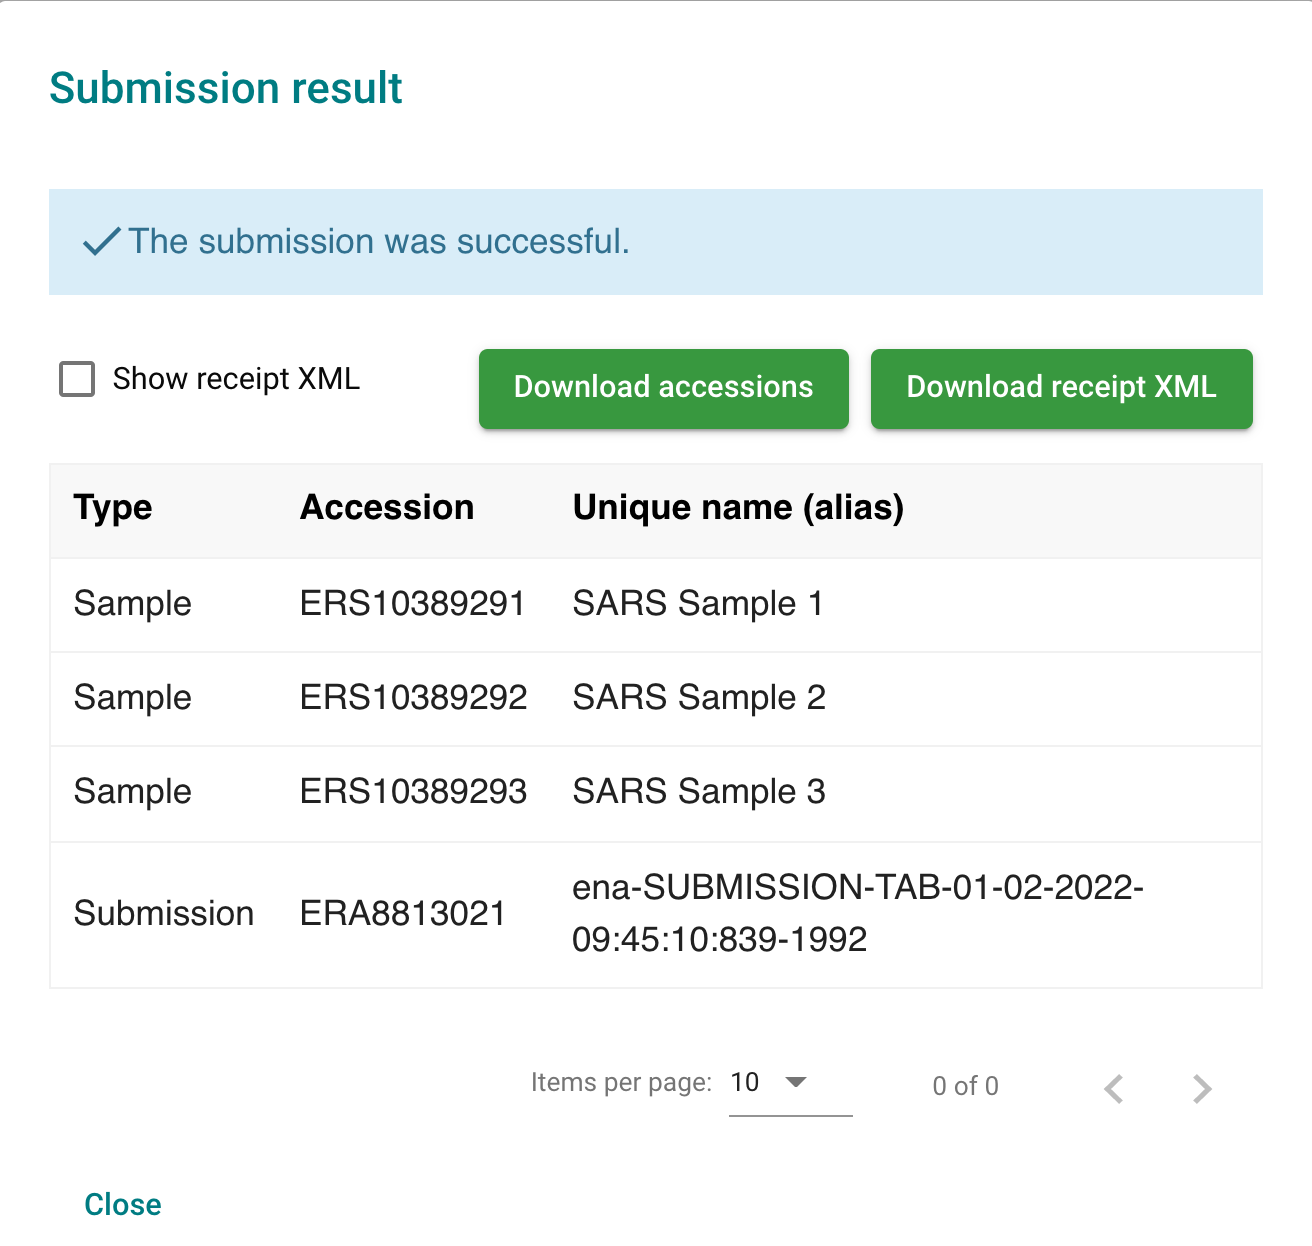The height and width of the screenshot is (1246, 1312).
Task: Click the Download accessions button
Action: tap(663, 388)
